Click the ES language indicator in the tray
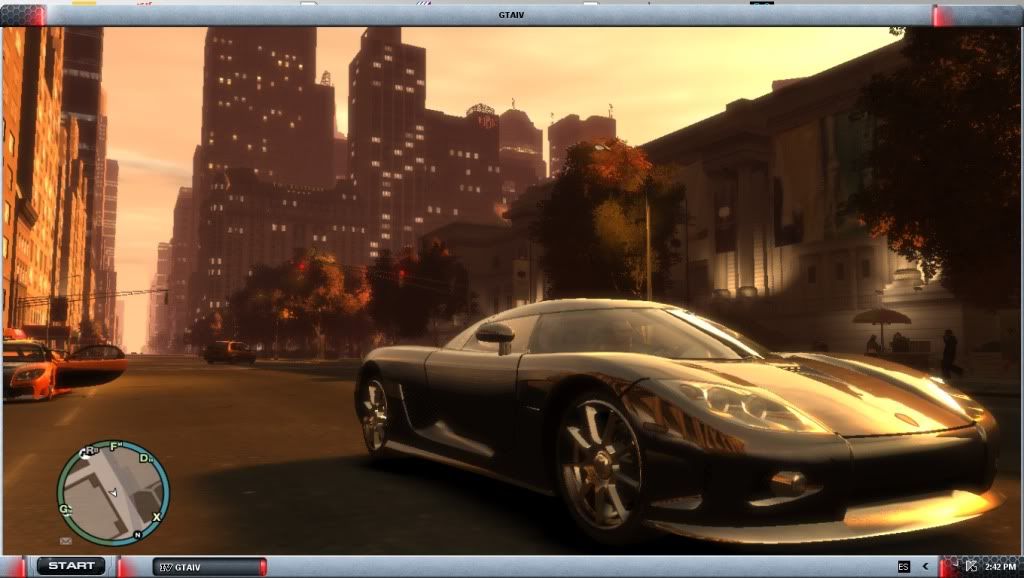This screenshot has height=578, width=1024. coord(904,567)
